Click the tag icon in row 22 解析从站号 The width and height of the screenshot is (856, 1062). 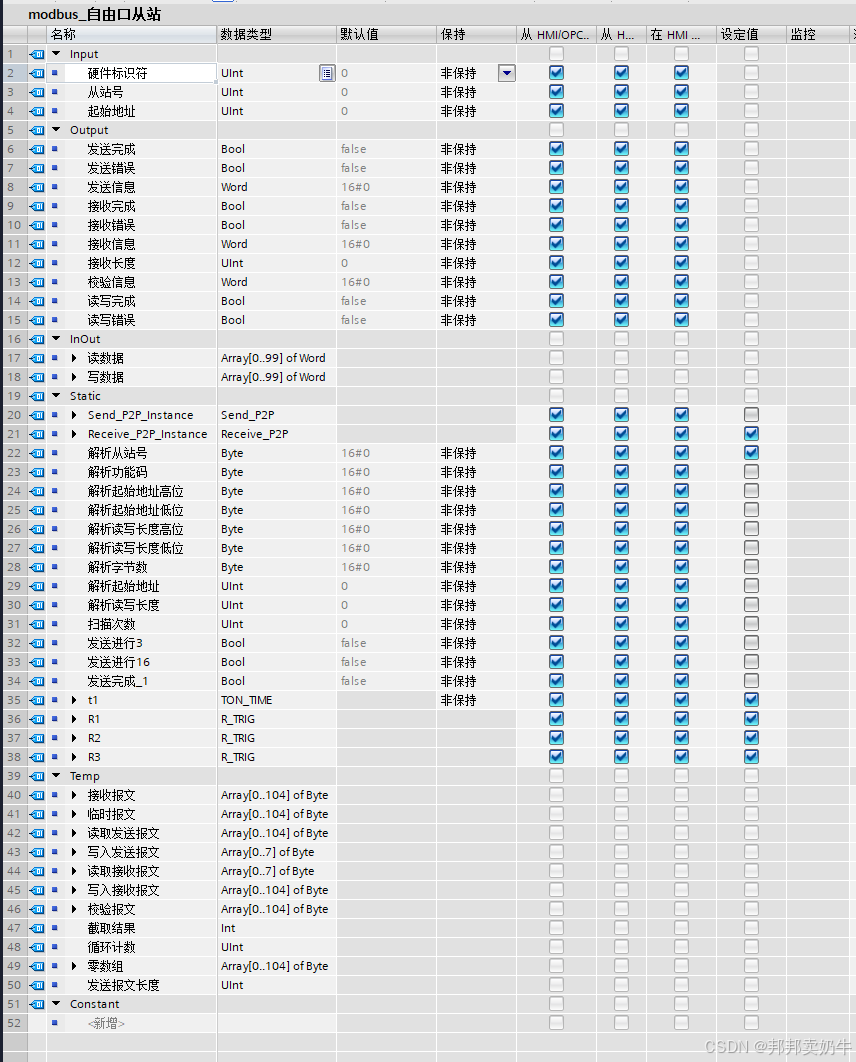[x=37, y=453]
